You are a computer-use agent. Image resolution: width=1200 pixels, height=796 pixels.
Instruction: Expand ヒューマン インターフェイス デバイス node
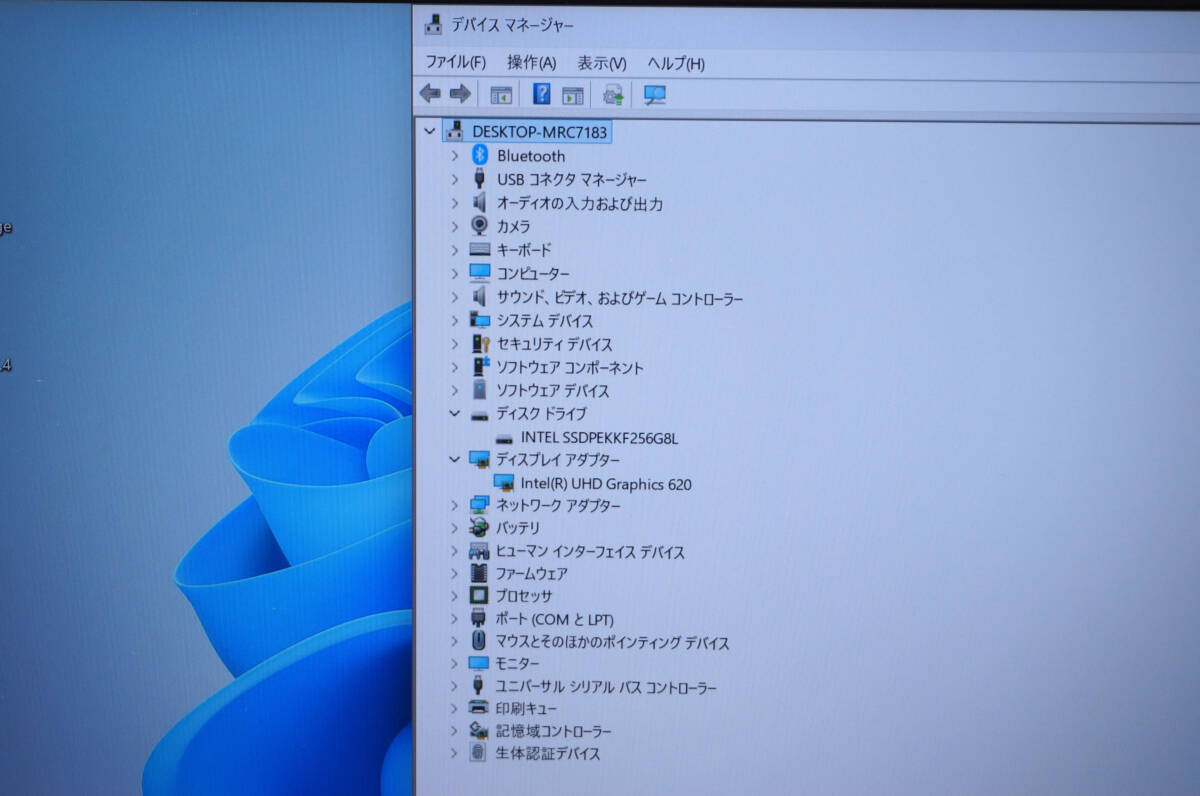pos(454,551)
